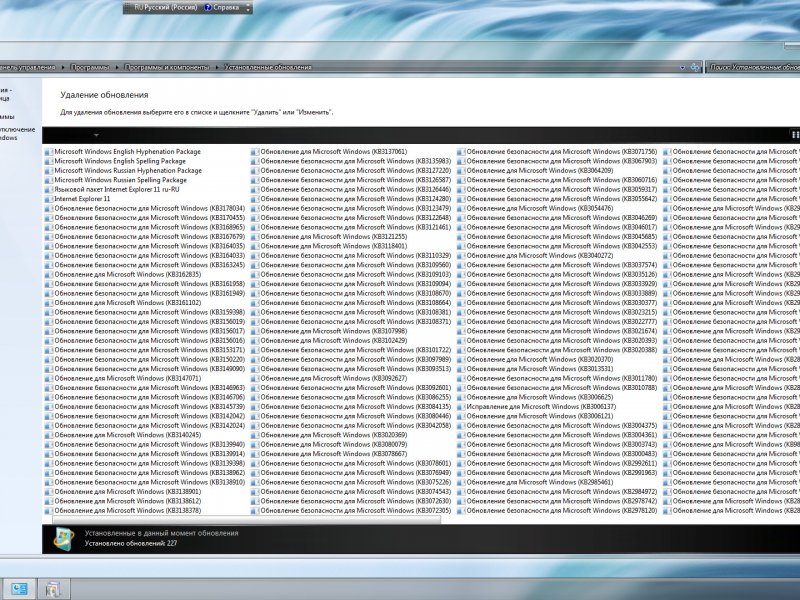
Task: Click the Установлено обновлений 227 status text
Action: pyautogui.click(x=131, y=543)
